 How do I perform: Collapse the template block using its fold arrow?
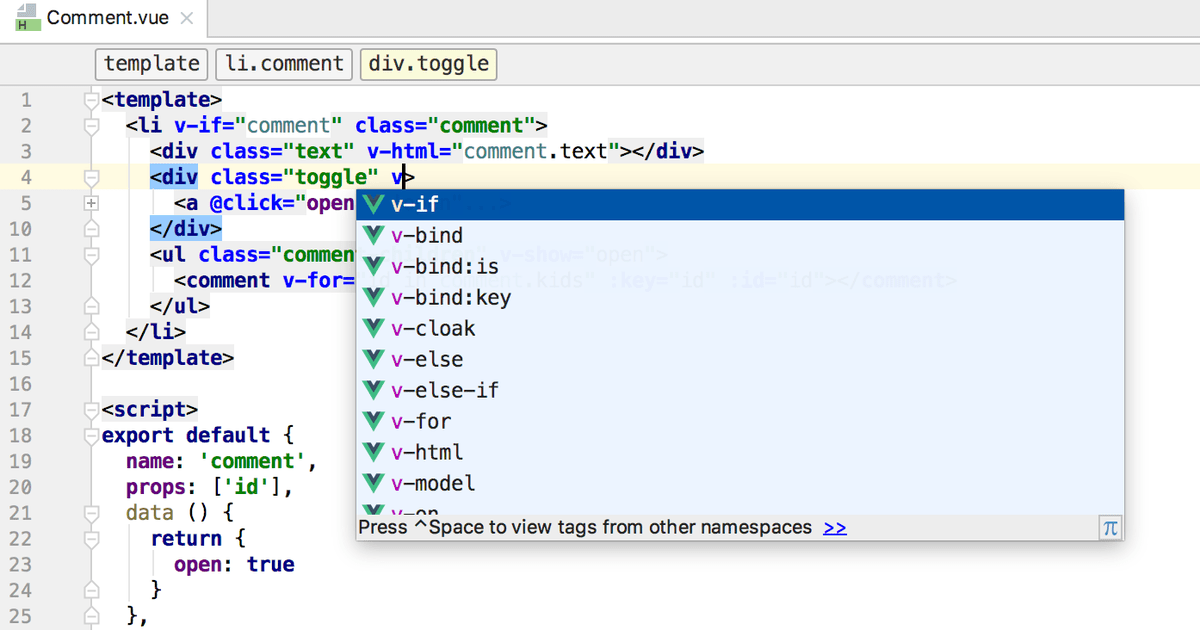click(91, 99)
